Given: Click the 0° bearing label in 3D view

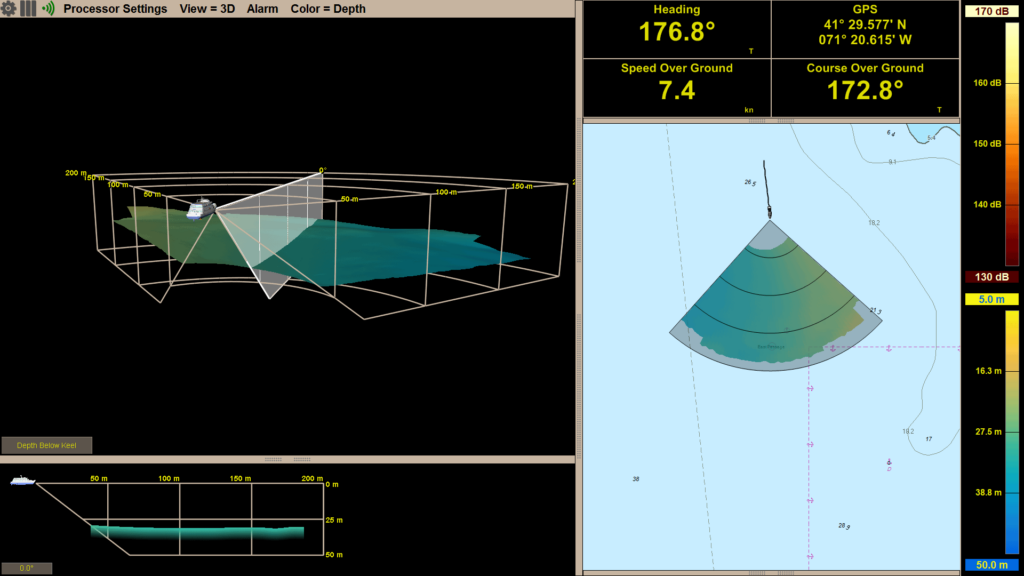Looking at the screenshot, I should (322, 170).
